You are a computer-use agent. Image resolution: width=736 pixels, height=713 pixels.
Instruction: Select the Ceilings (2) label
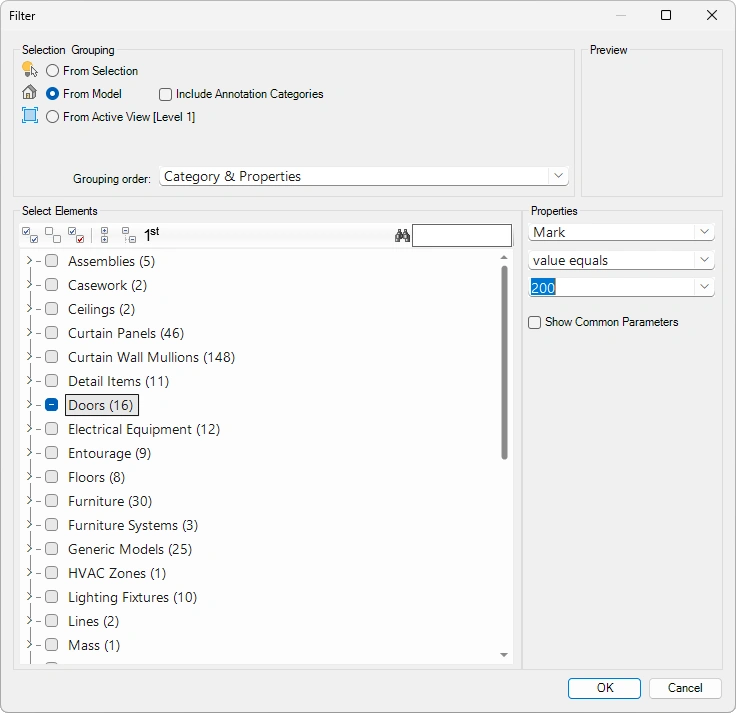click(101, 309)
